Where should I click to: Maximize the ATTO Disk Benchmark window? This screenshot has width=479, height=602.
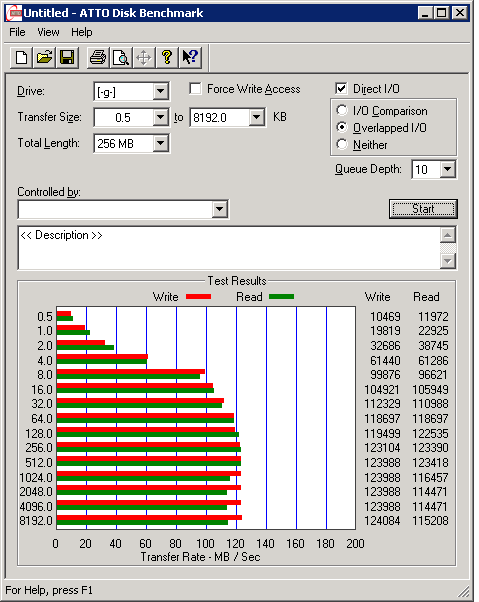[x=441, y=13]
